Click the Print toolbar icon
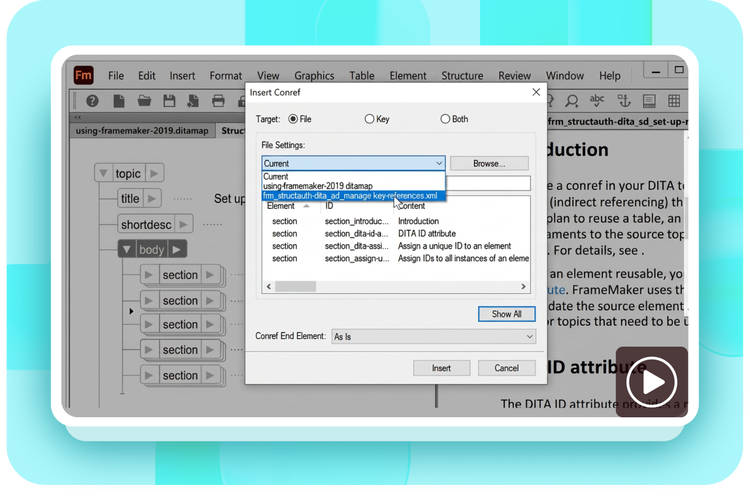This screenshot has width=750, height=496. tap(218, 101)
